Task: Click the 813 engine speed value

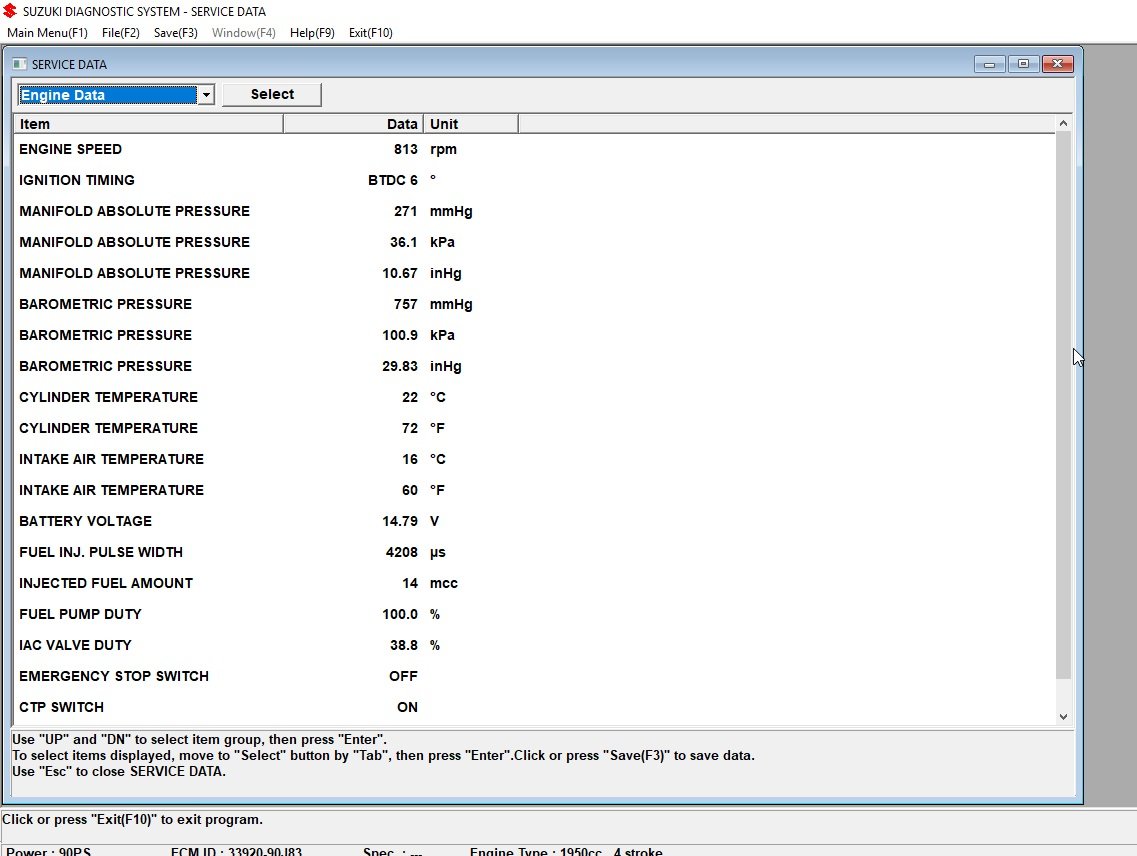Action: click(x=405, y=149)
